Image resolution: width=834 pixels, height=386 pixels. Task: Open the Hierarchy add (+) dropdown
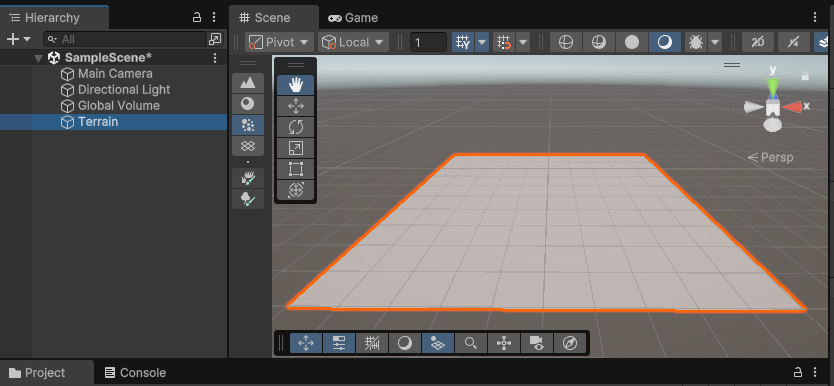pyautogui.click(x=19, y=39)
